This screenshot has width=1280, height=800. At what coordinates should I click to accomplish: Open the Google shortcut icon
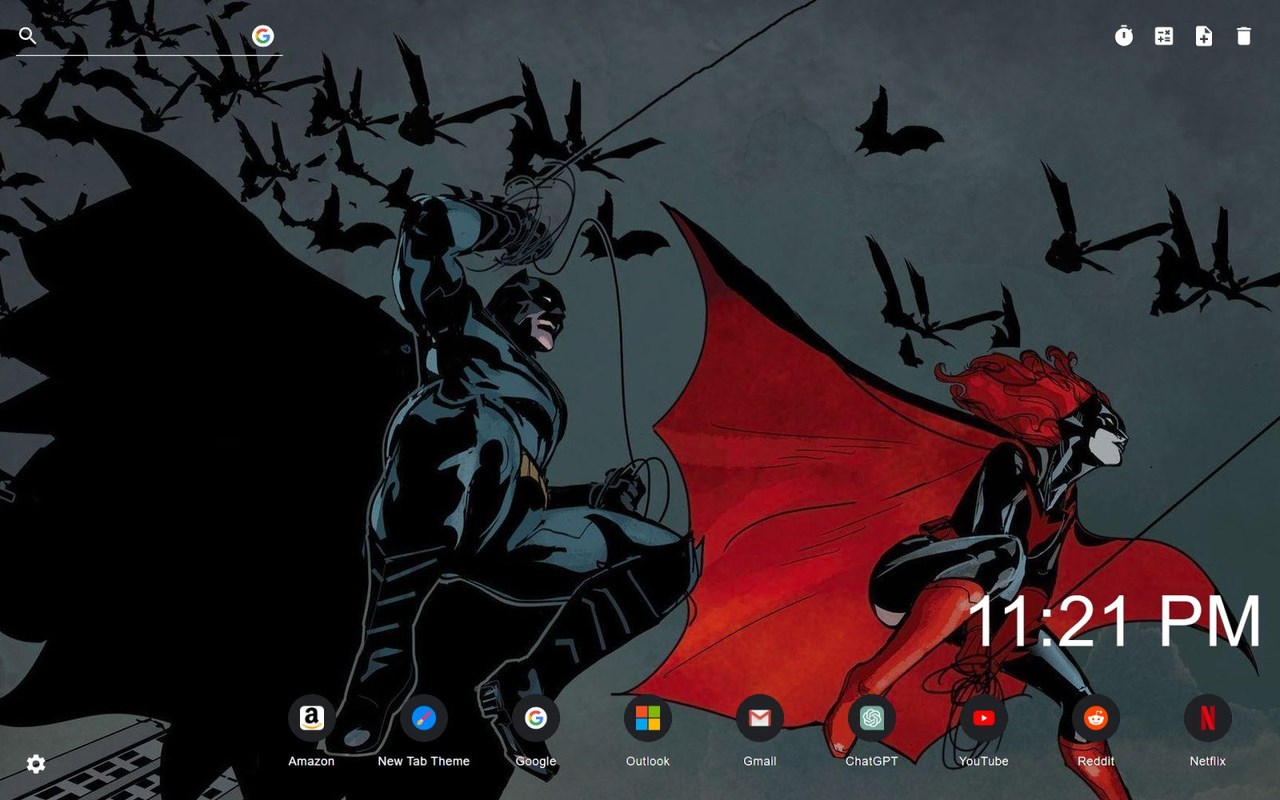(536, 718)
